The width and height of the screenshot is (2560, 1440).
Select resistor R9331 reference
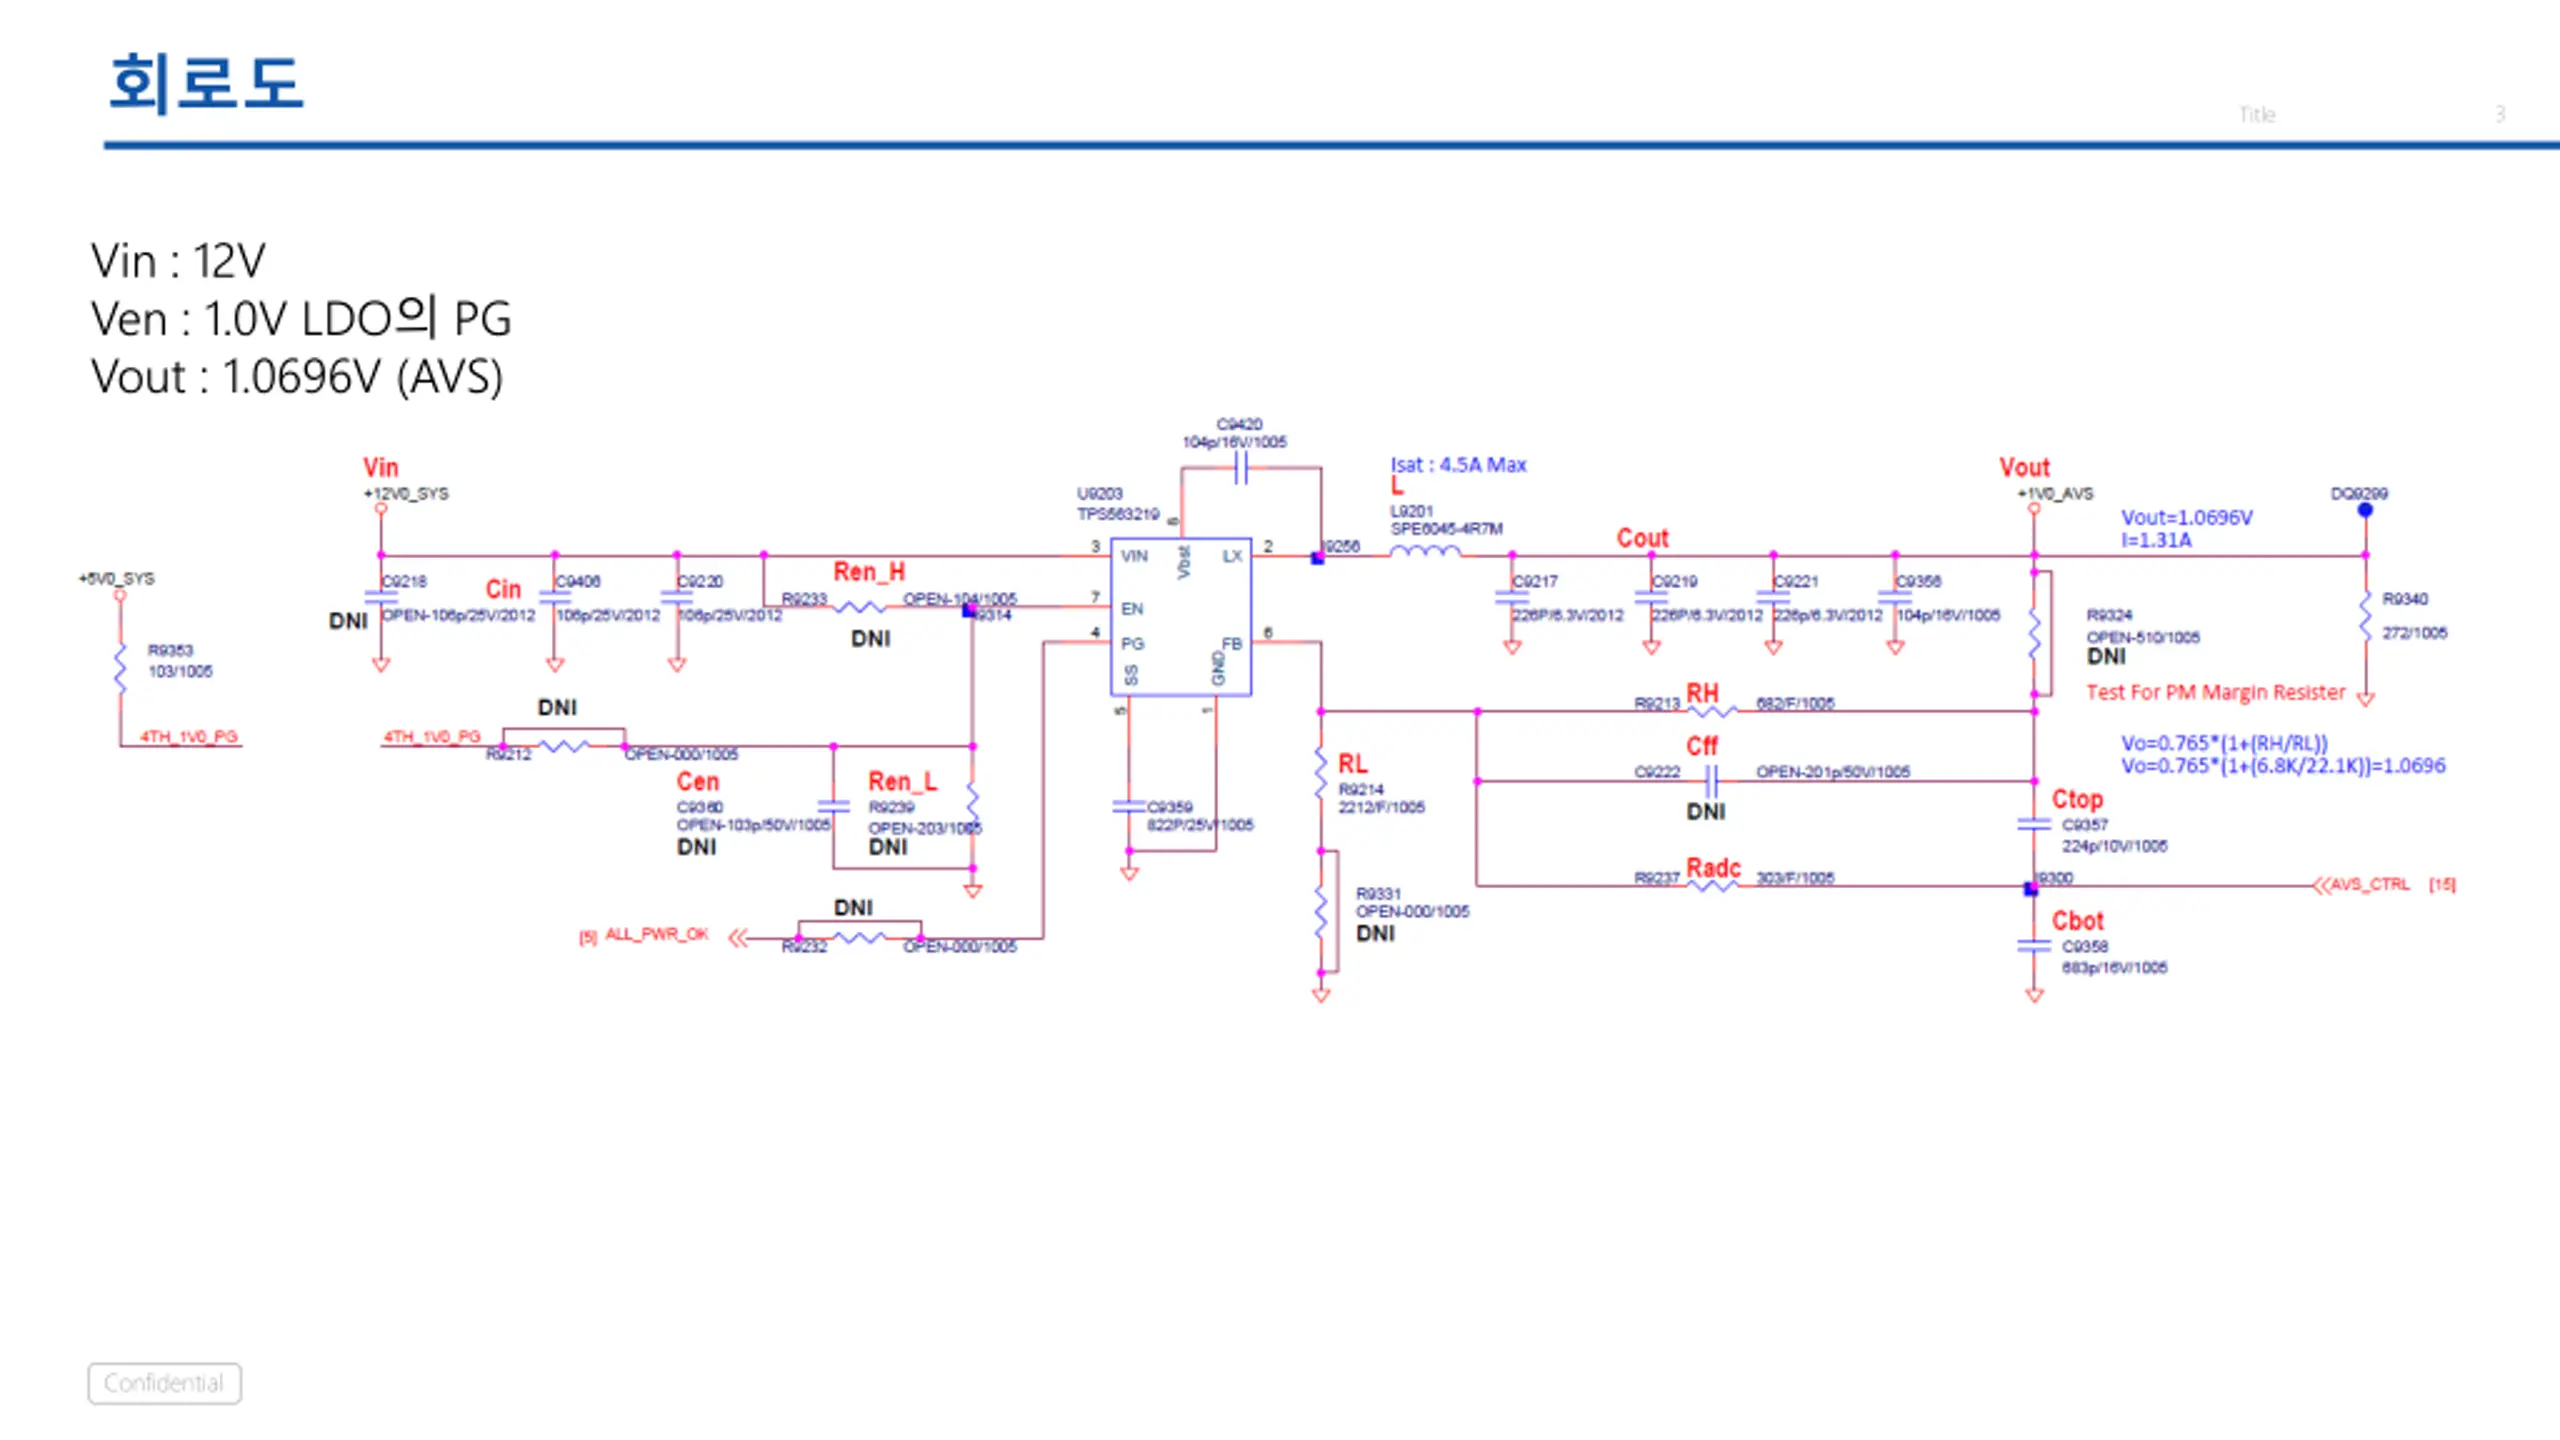(x=1378, y=893)
